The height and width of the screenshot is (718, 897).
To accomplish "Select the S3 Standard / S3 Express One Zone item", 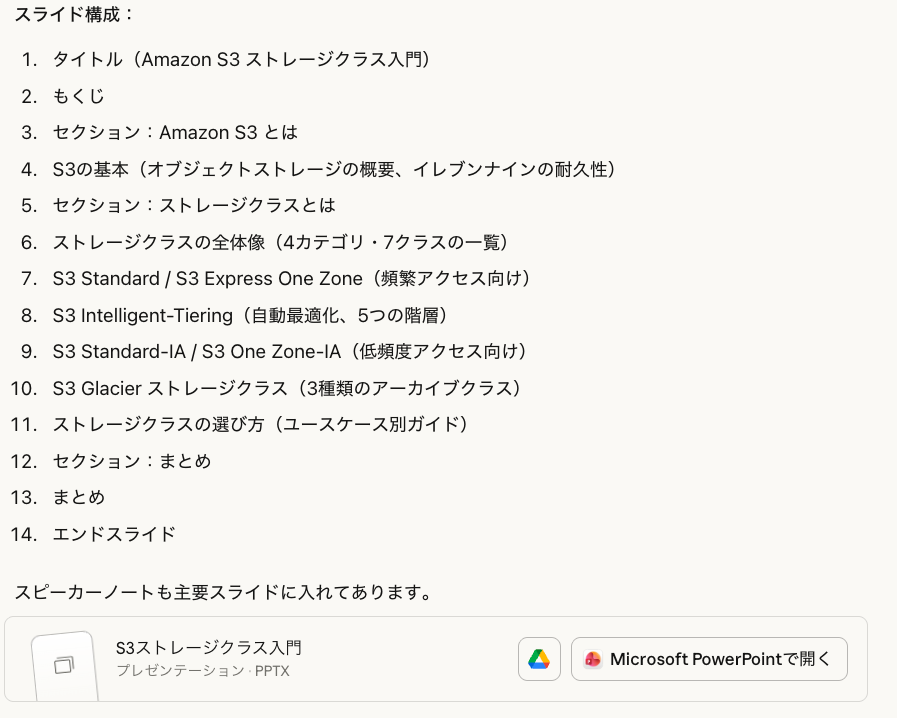I will tap(291, 278).
